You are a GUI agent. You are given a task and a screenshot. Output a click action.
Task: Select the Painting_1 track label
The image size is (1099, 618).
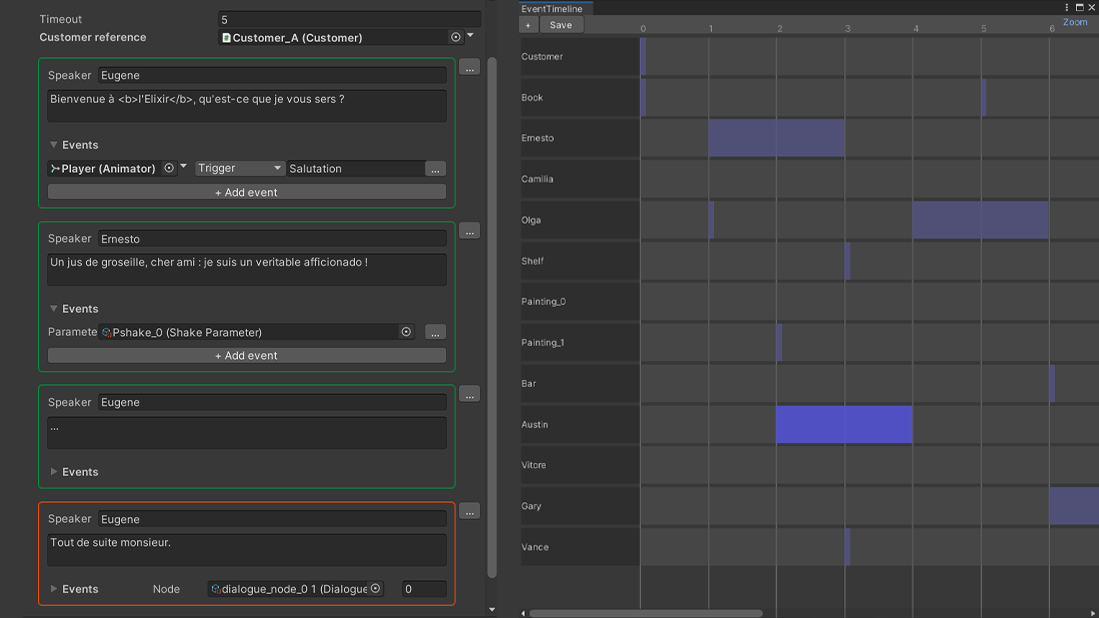pos(542,343)
